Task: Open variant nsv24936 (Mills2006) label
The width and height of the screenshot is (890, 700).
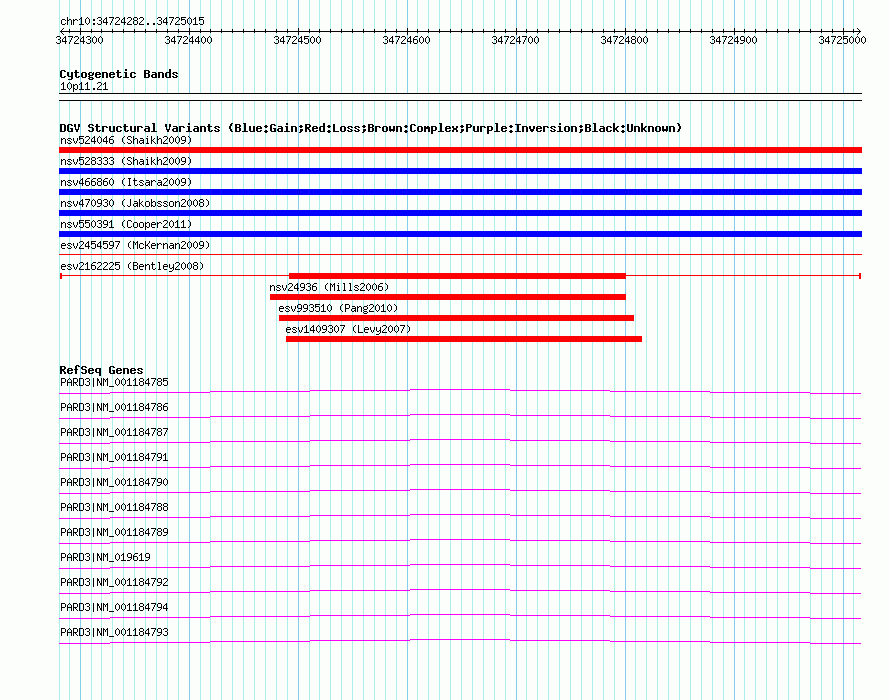Action: pyautogui.click(x=329, y=287)
